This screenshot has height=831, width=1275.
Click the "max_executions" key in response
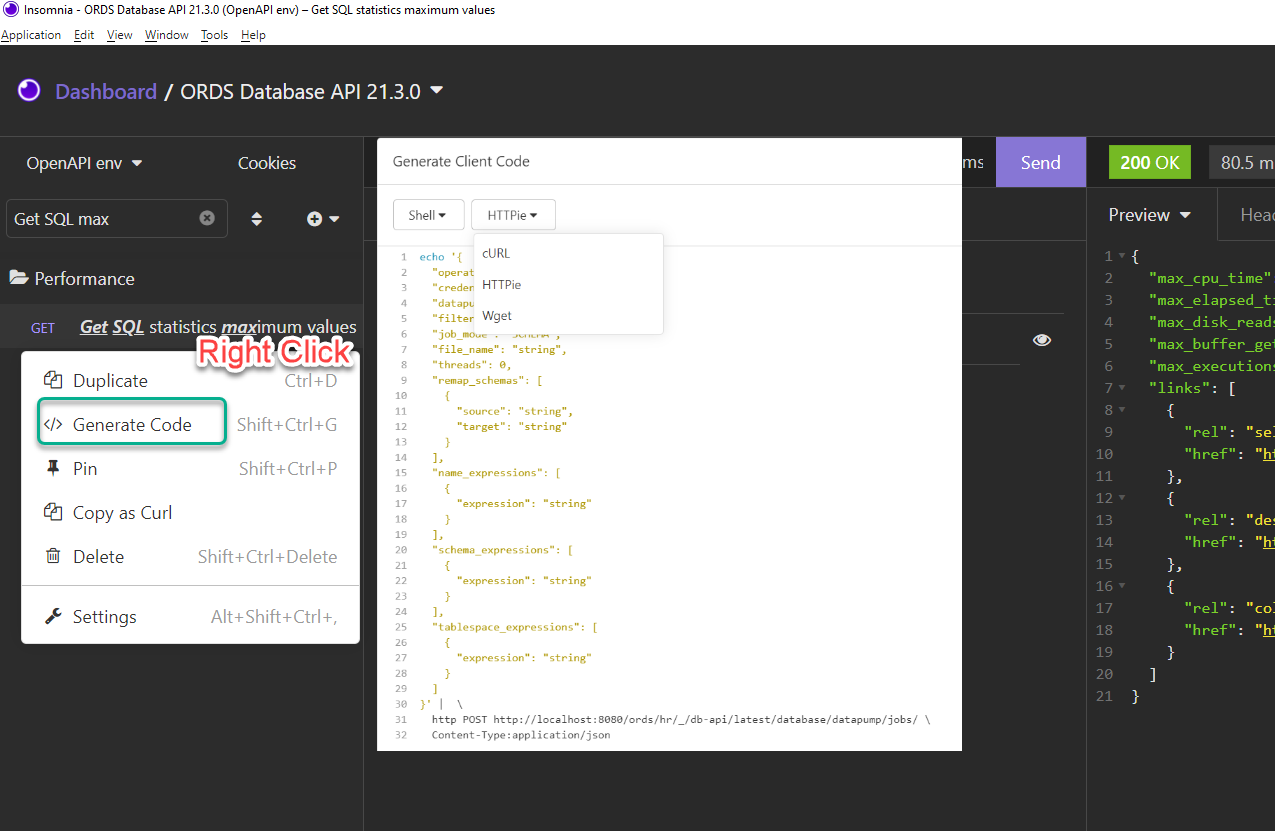1211,366
